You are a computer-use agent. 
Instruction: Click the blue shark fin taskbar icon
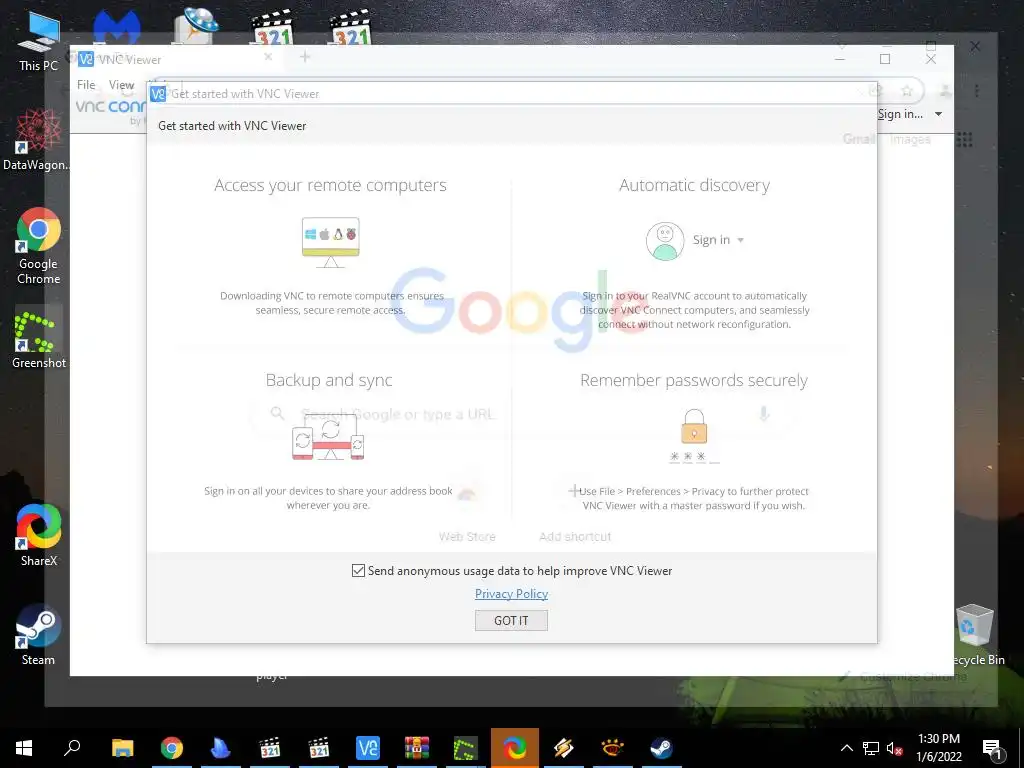tap(221, 748)
